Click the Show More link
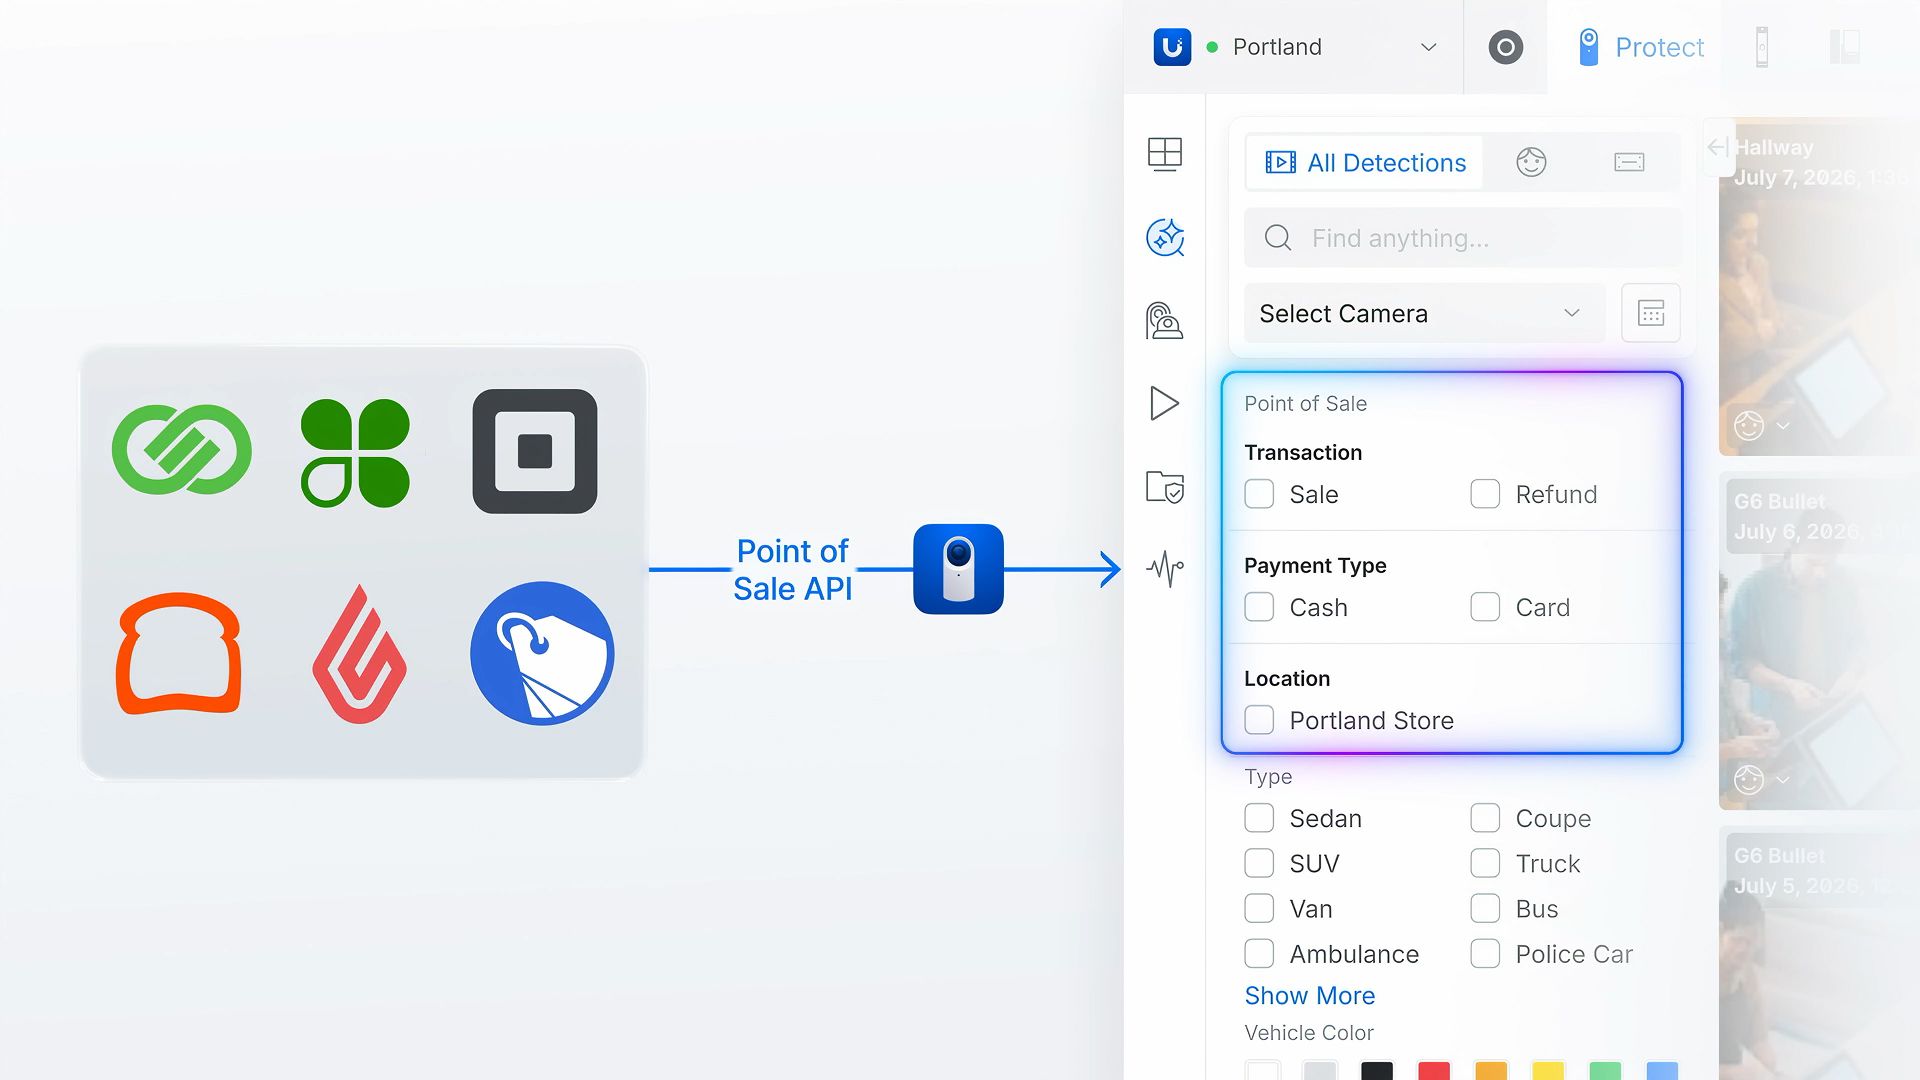 (x=1309, y=996)
